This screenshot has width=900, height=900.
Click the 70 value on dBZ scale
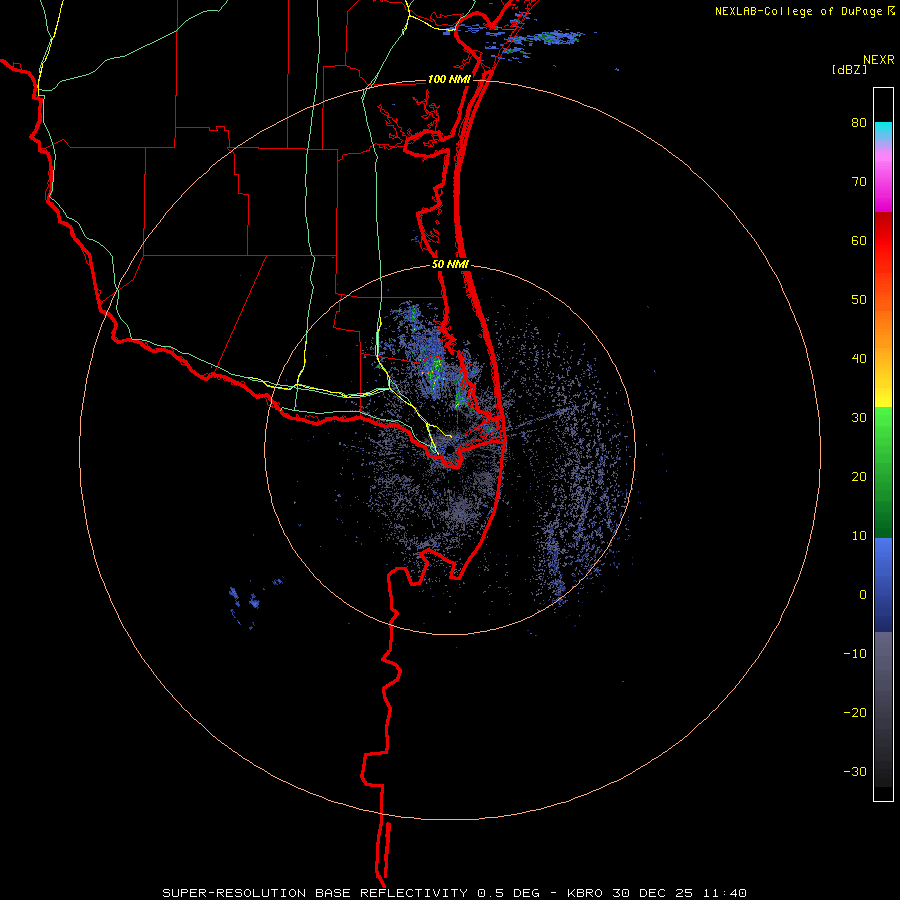click(x=859, y=182)
